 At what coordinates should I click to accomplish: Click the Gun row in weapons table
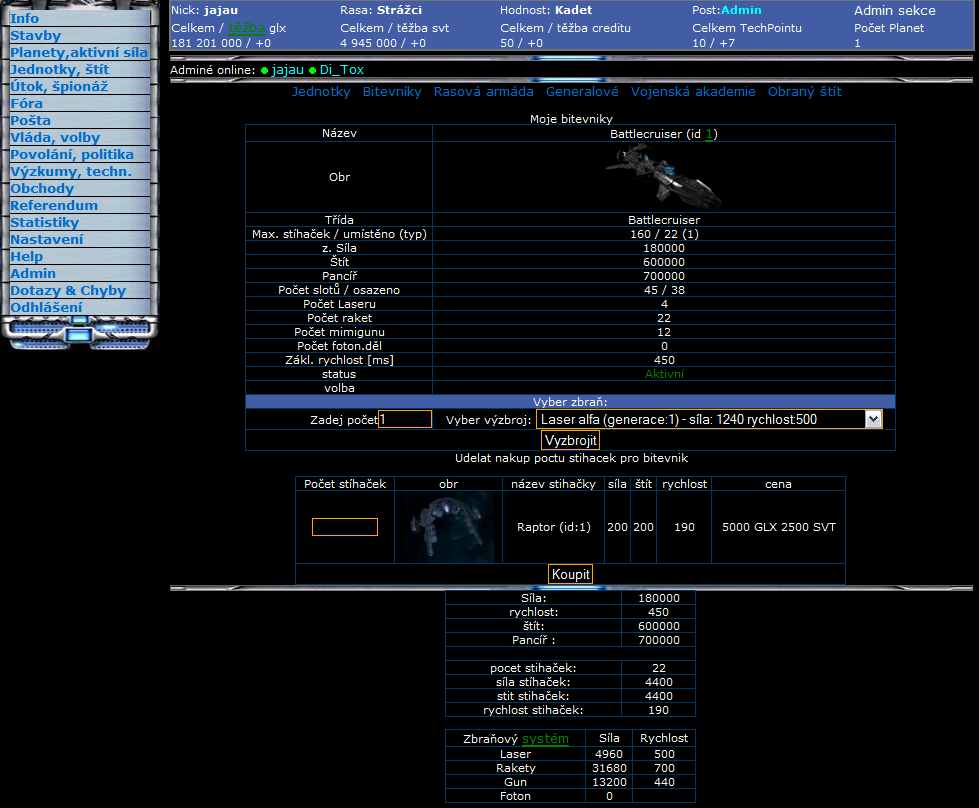pyautogui.click(x=570, y=782)
